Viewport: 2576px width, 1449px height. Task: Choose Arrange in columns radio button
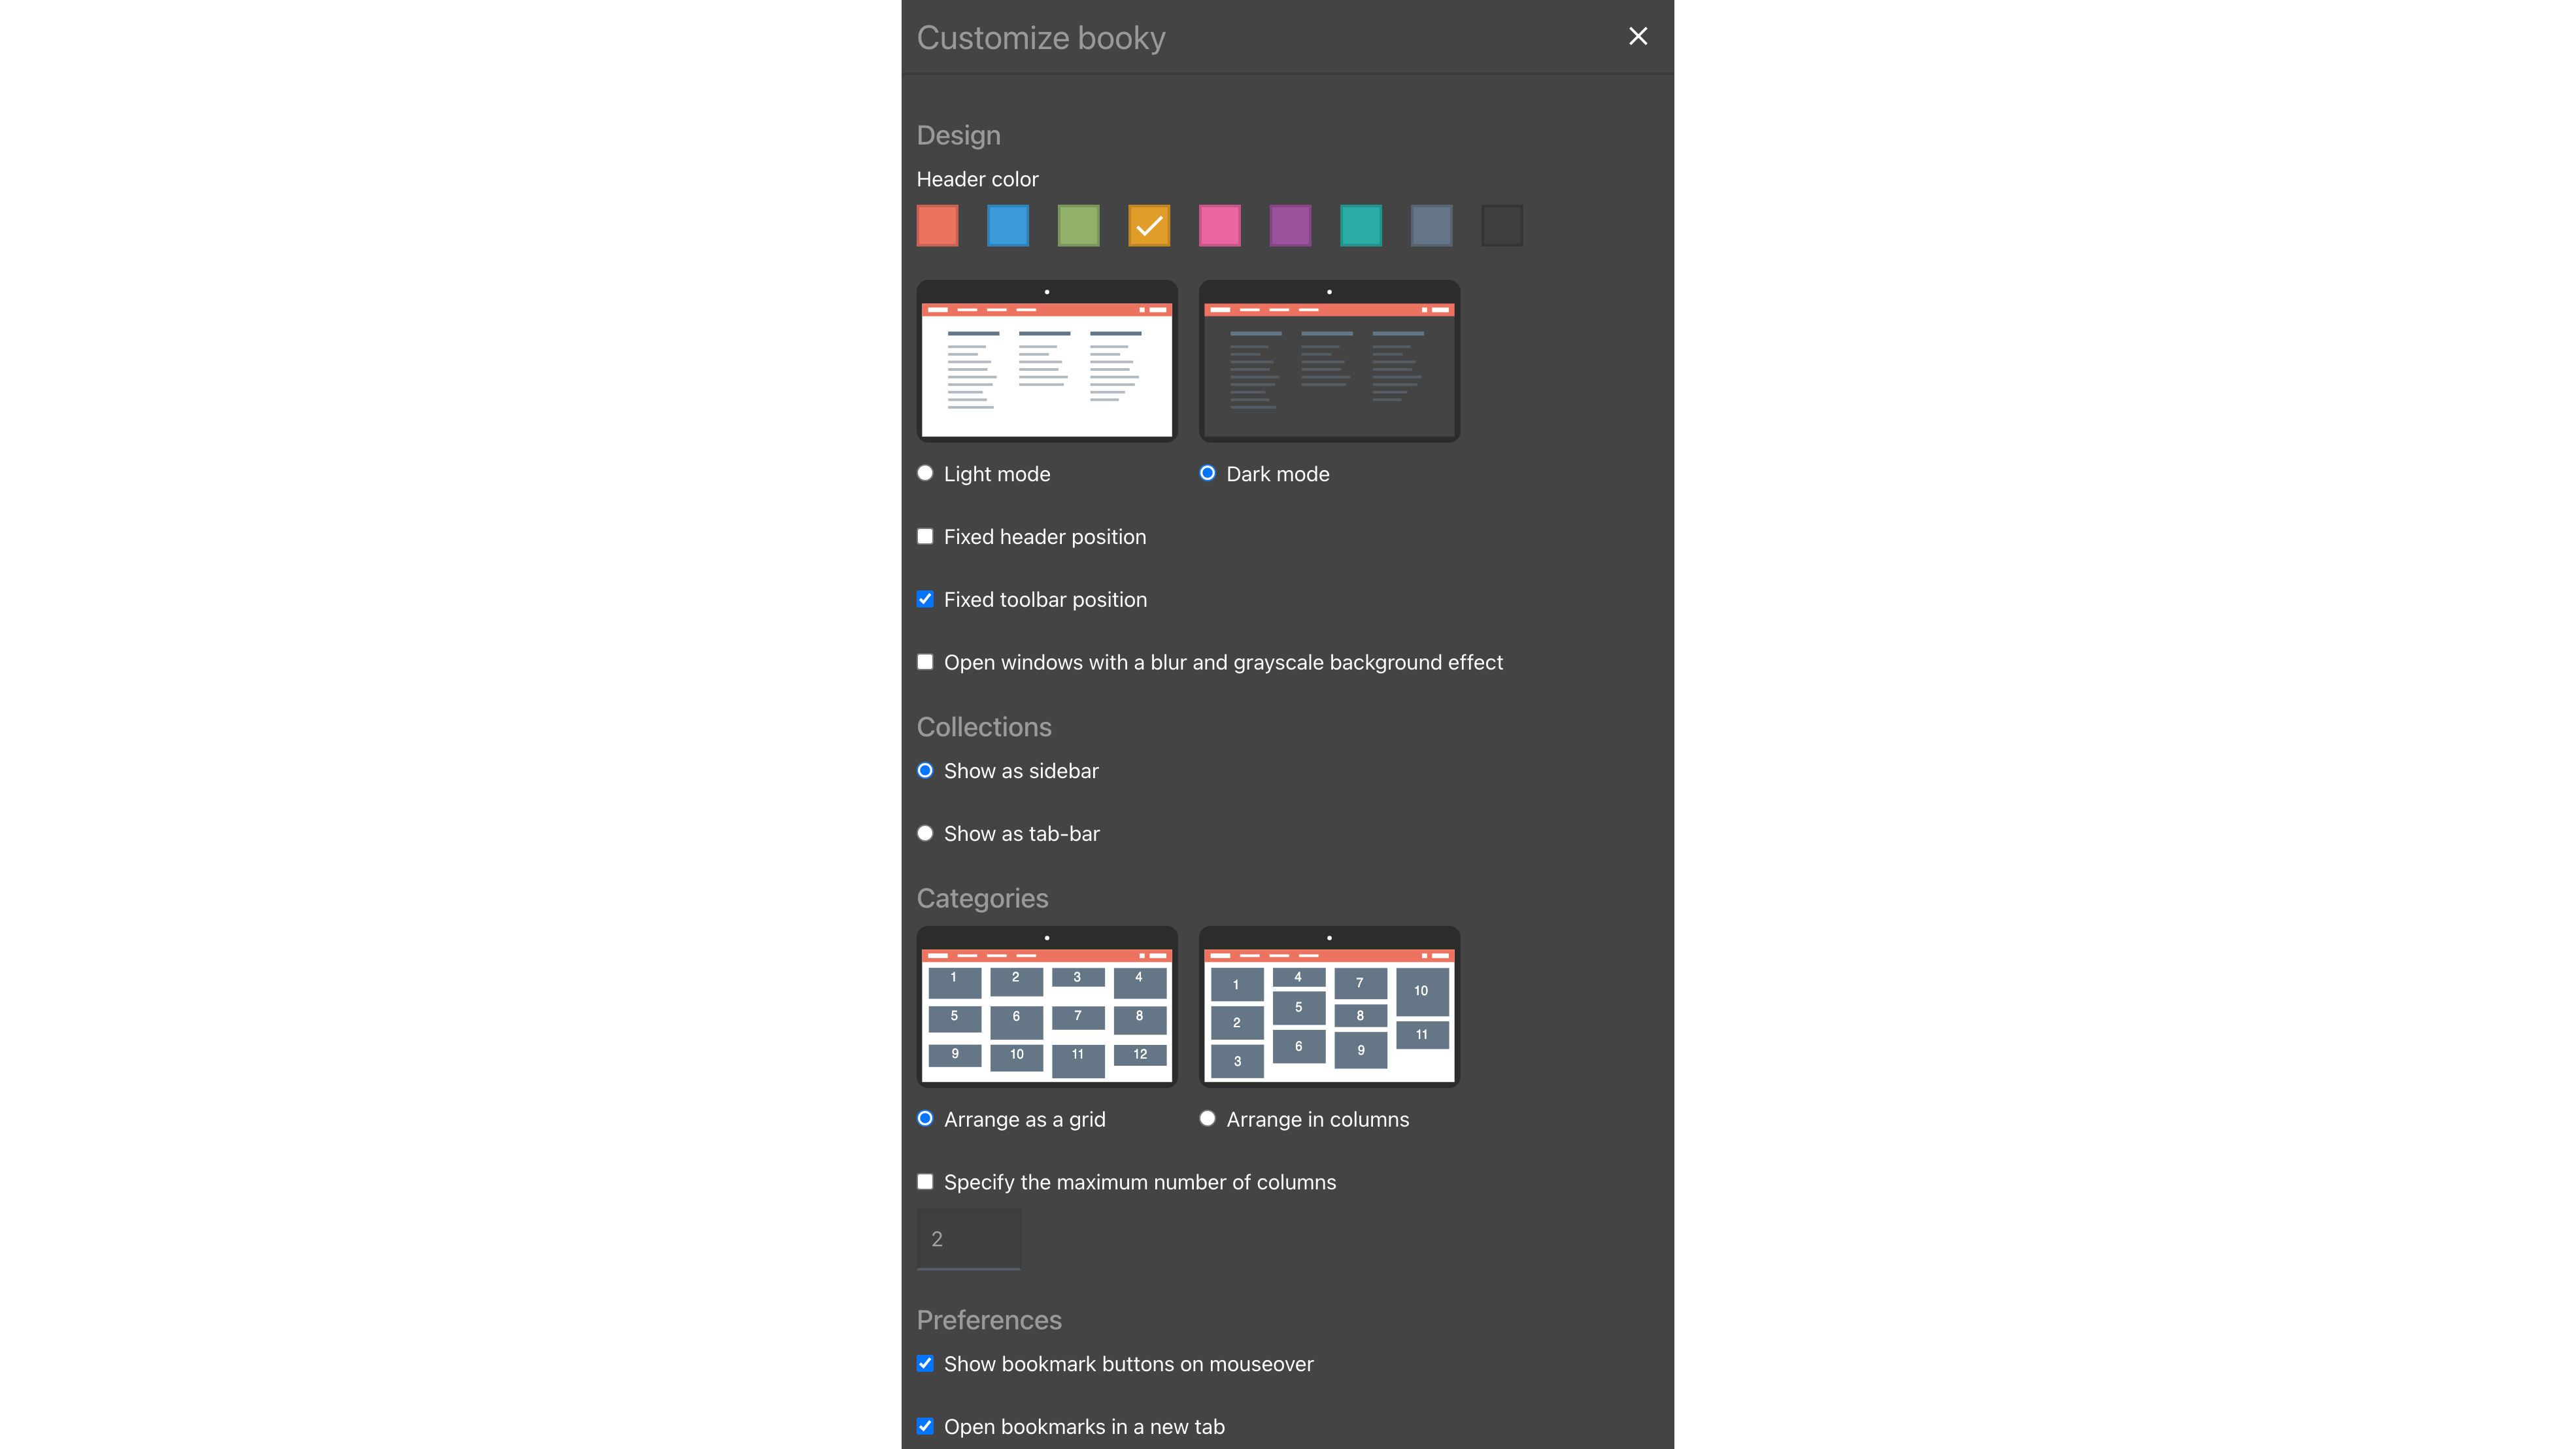1207,1118
